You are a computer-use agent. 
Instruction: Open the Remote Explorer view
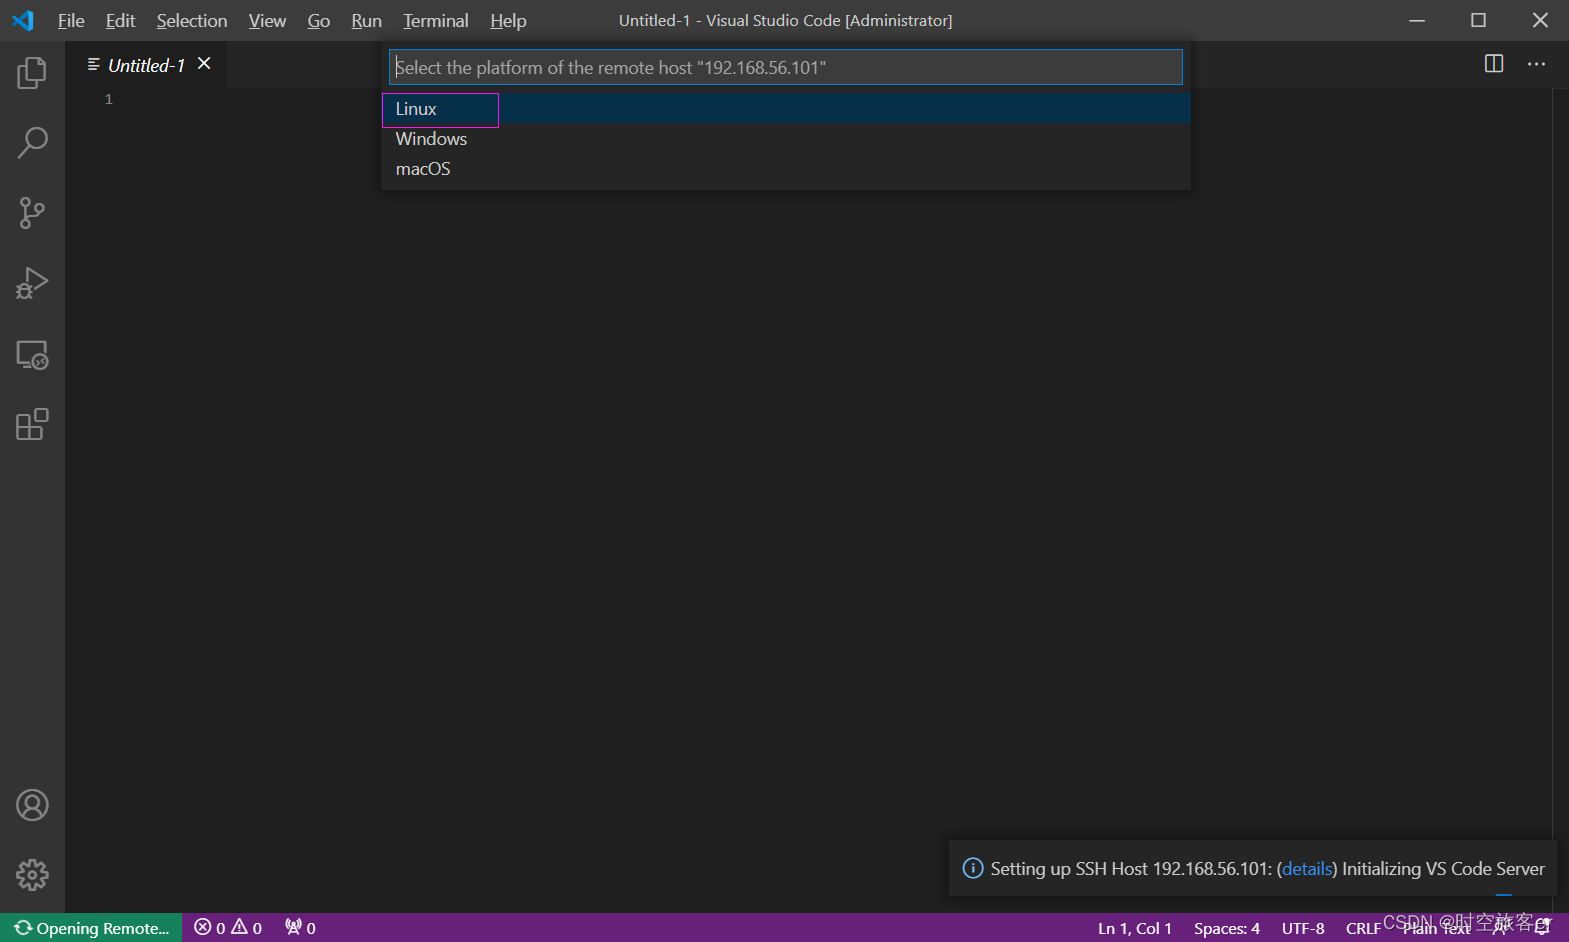click(32, 355)
